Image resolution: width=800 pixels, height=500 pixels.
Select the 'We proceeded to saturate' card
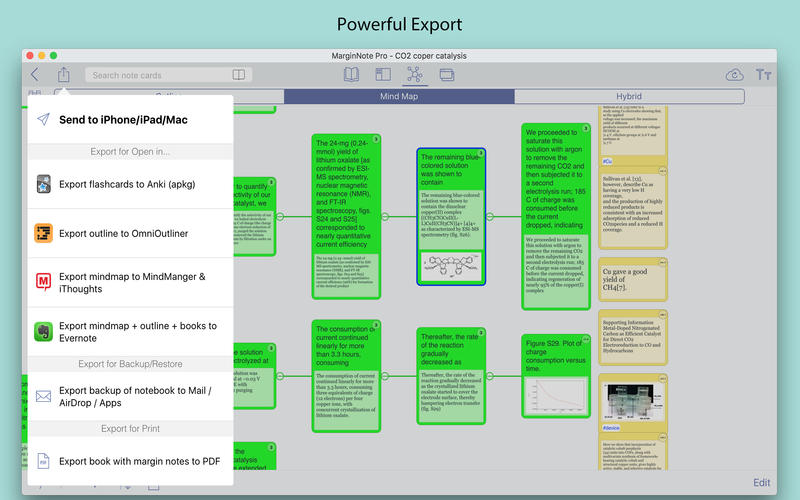tap(556, 216)
